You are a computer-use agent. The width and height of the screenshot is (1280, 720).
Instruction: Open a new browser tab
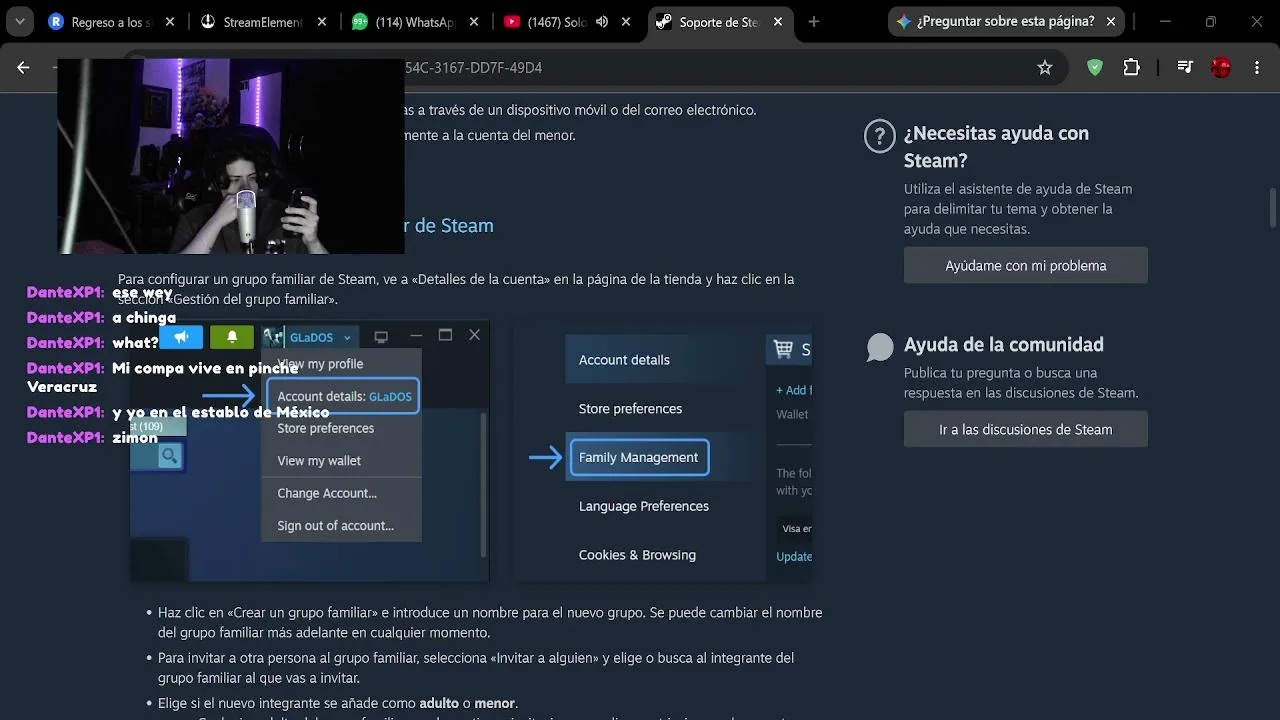coord(813,22)
